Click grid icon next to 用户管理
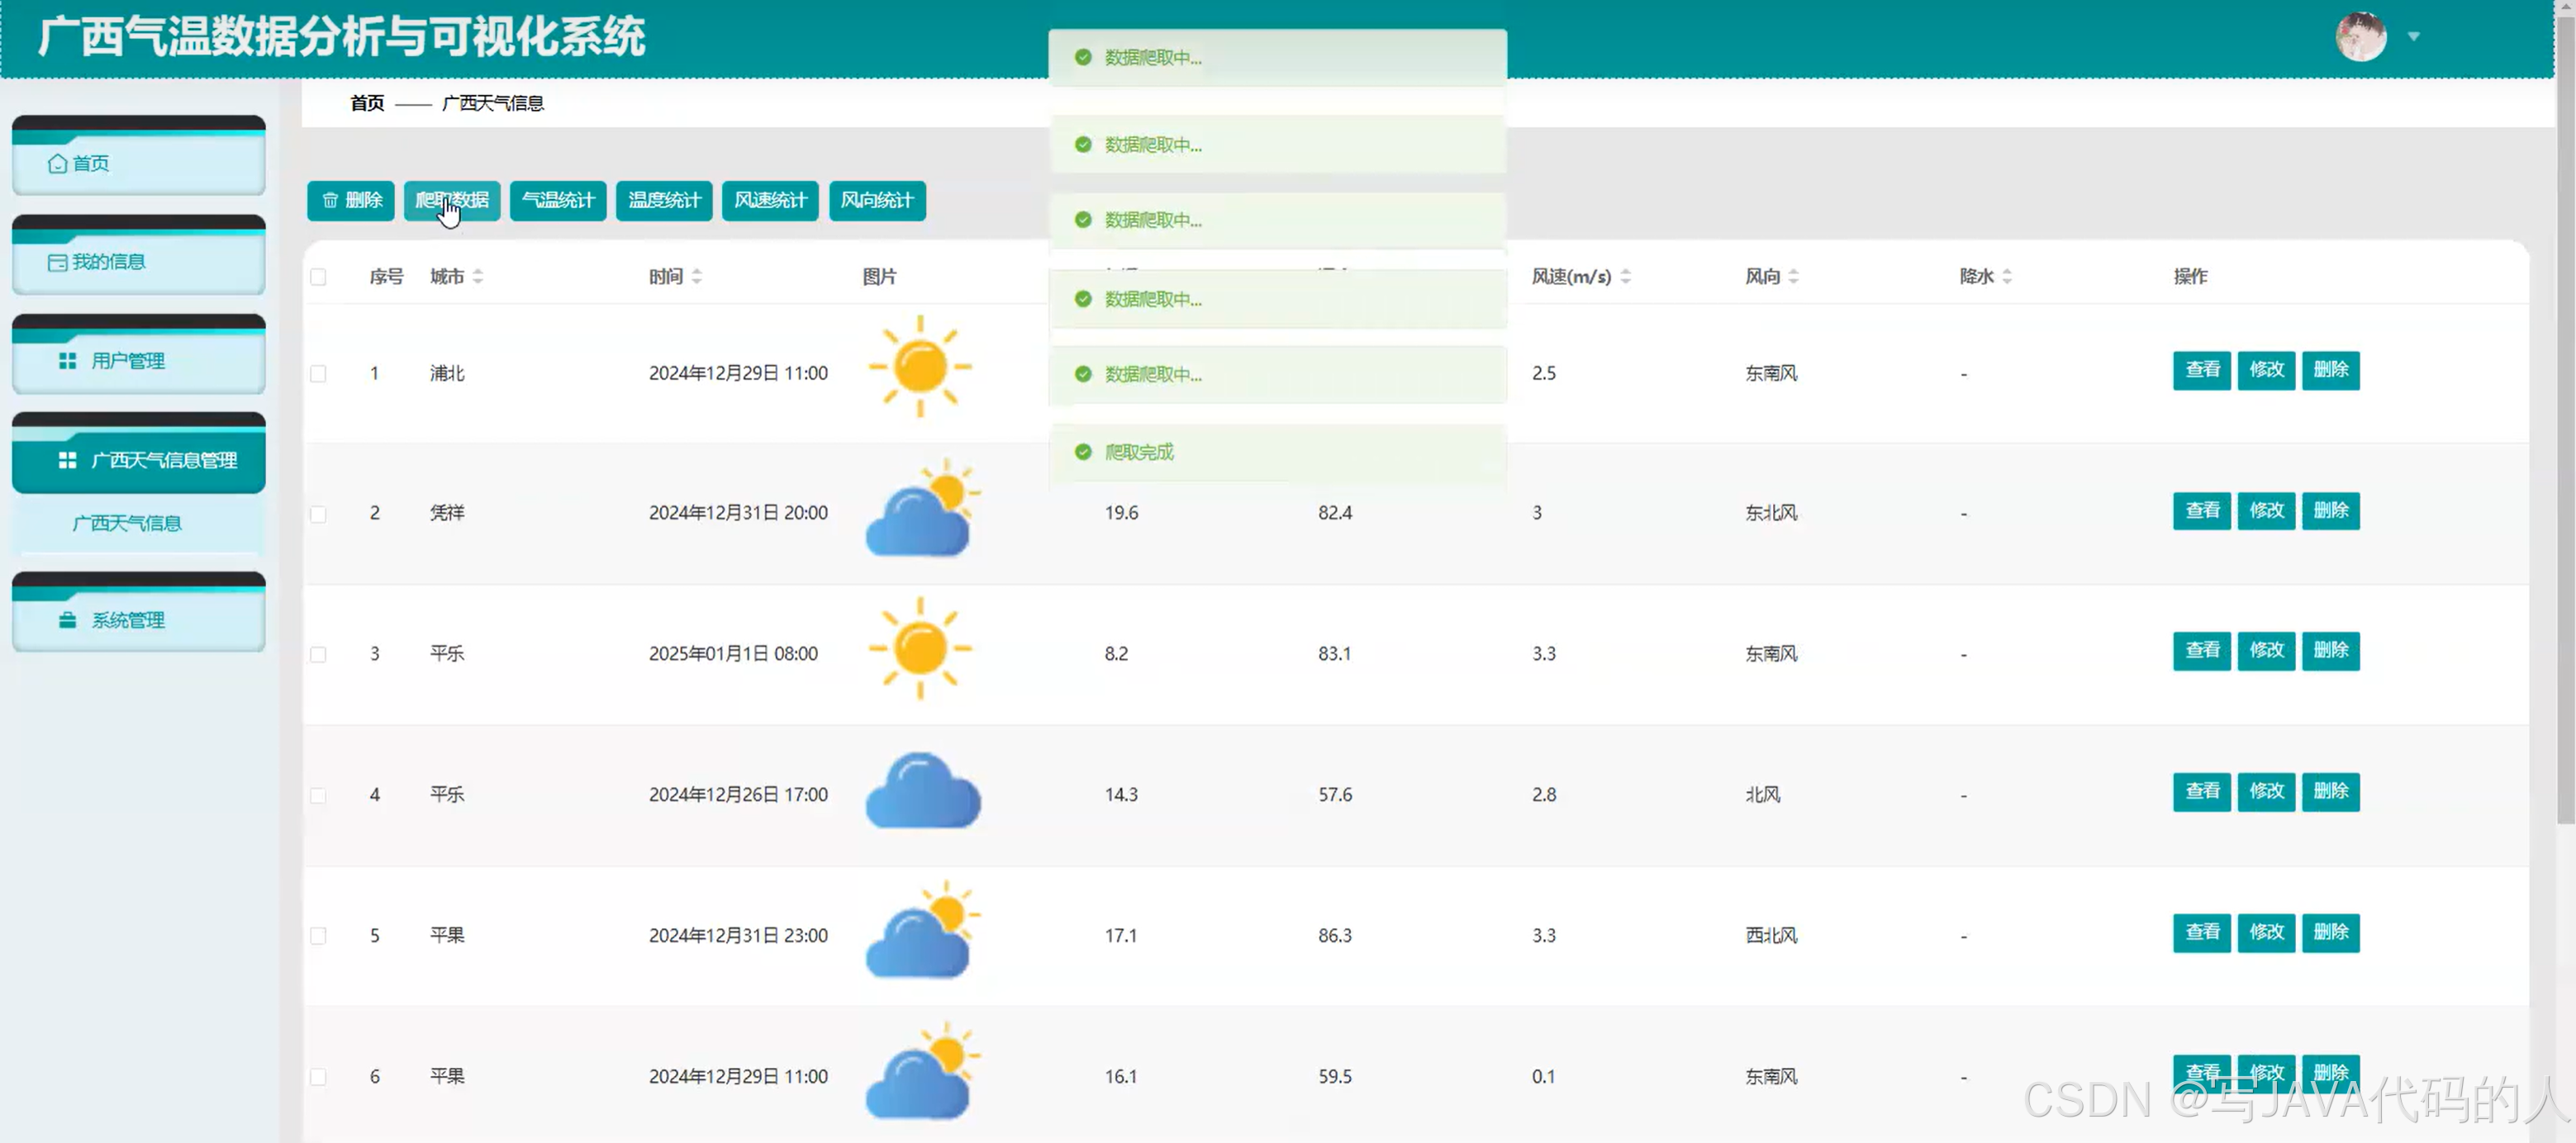 point(67,361)
